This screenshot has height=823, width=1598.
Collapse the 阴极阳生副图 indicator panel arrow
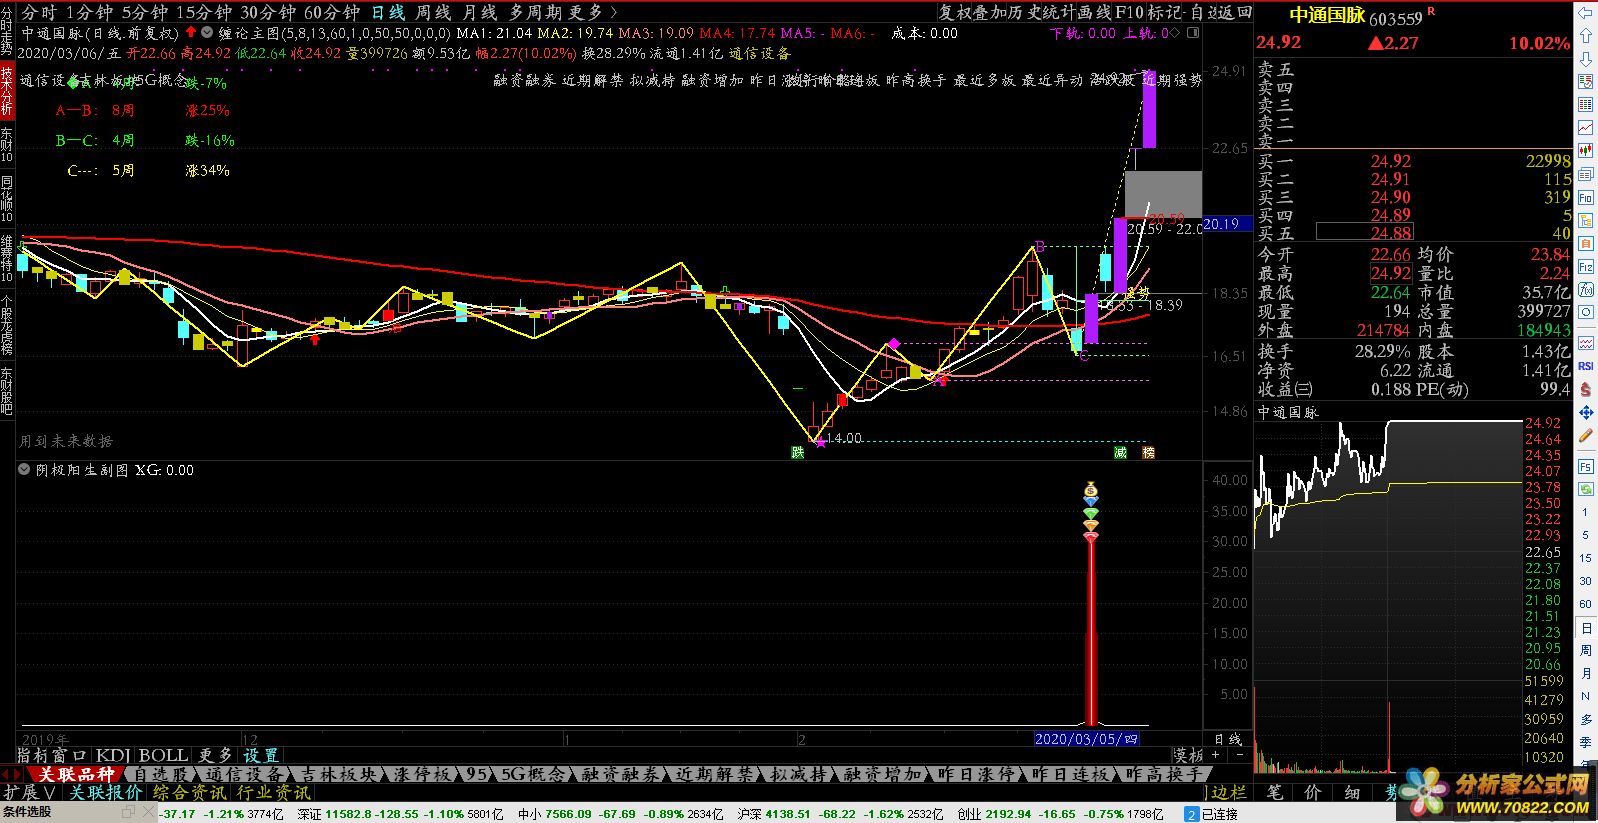[x=25, y=470]
